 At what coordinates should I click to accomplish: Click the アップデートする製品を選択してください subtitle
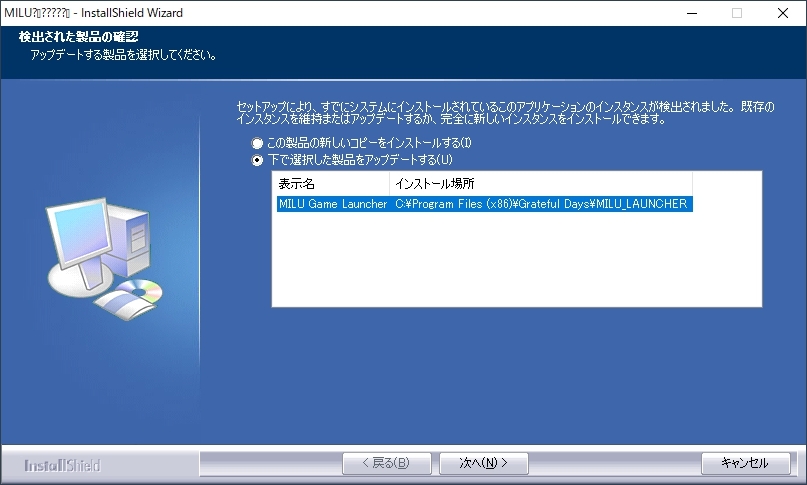[124, 53]
